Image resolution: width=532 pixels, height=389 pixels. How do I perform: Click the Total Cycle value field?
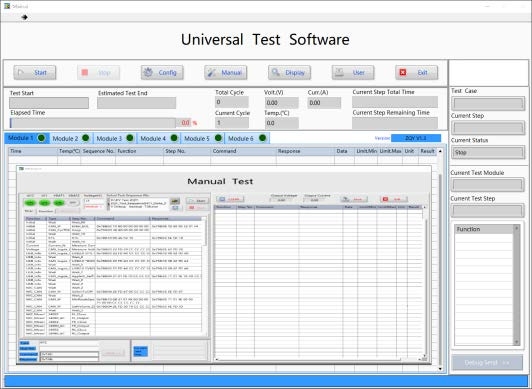pos(232,102)
